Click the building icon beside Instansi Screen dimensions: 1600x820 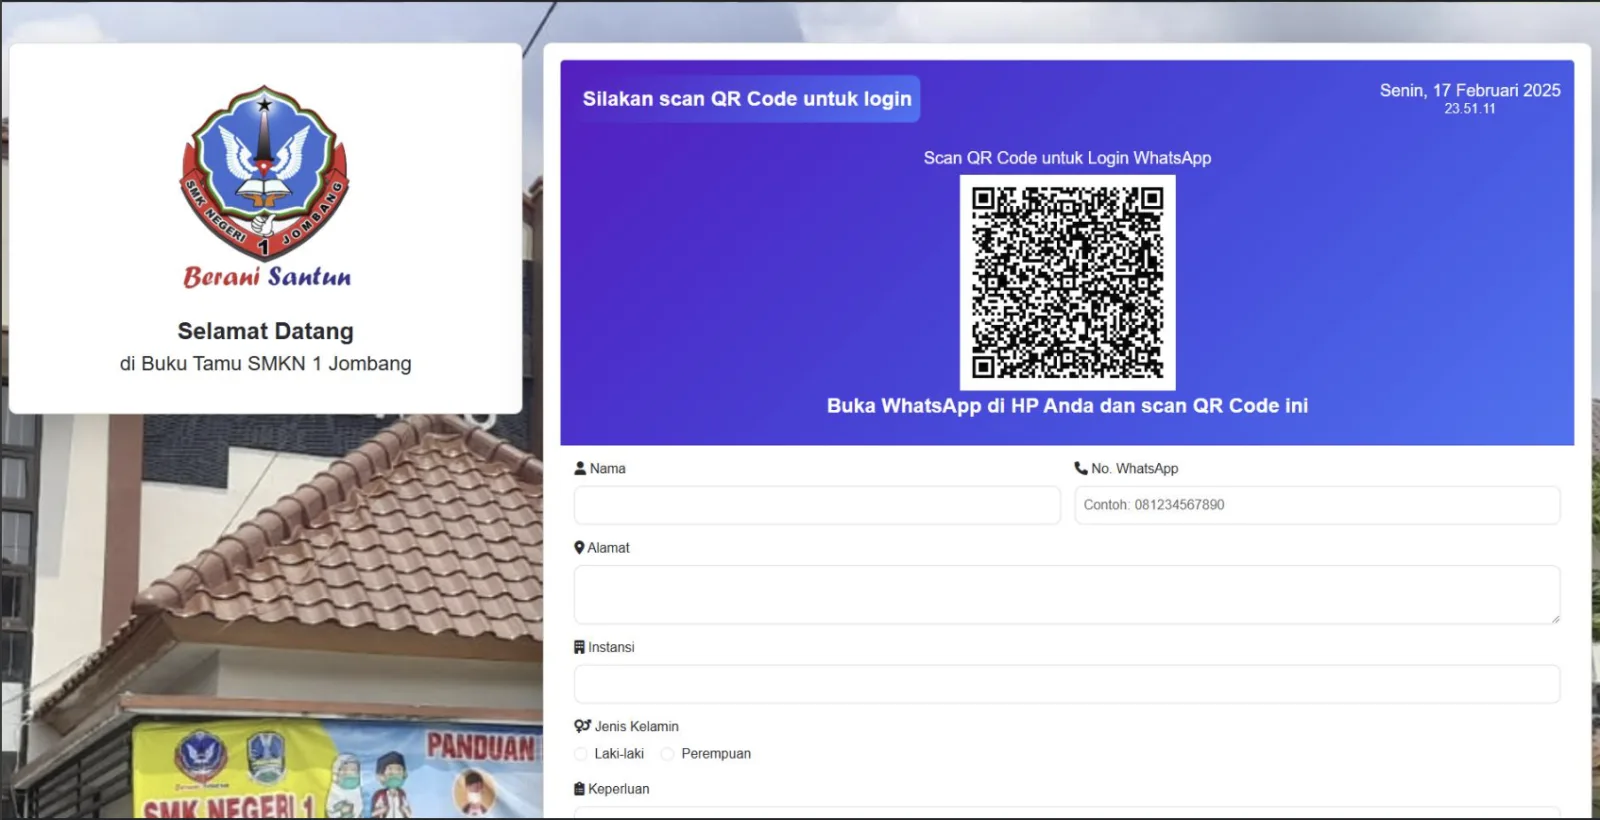pyautogui.click(x=579, y=647)
